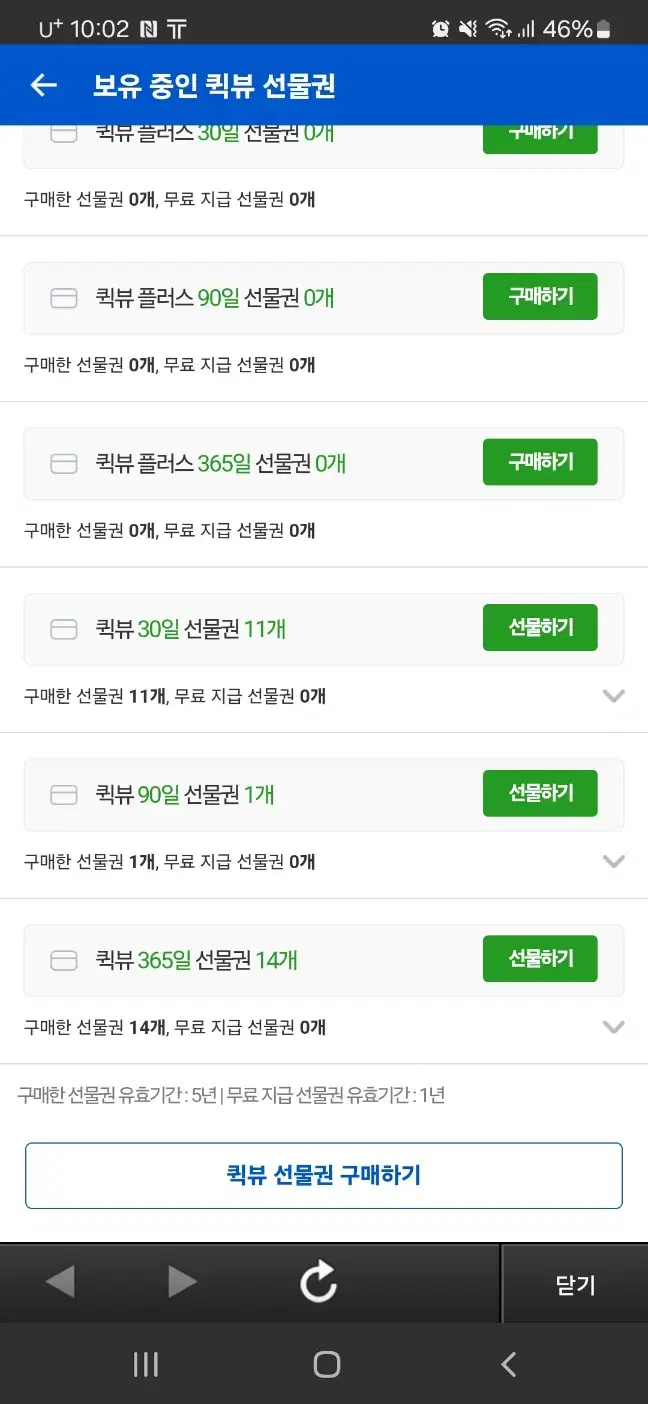Tap 선물하기 for 퀵뷰 30일 선물권

pyautogui.click(x=540, y=628)
